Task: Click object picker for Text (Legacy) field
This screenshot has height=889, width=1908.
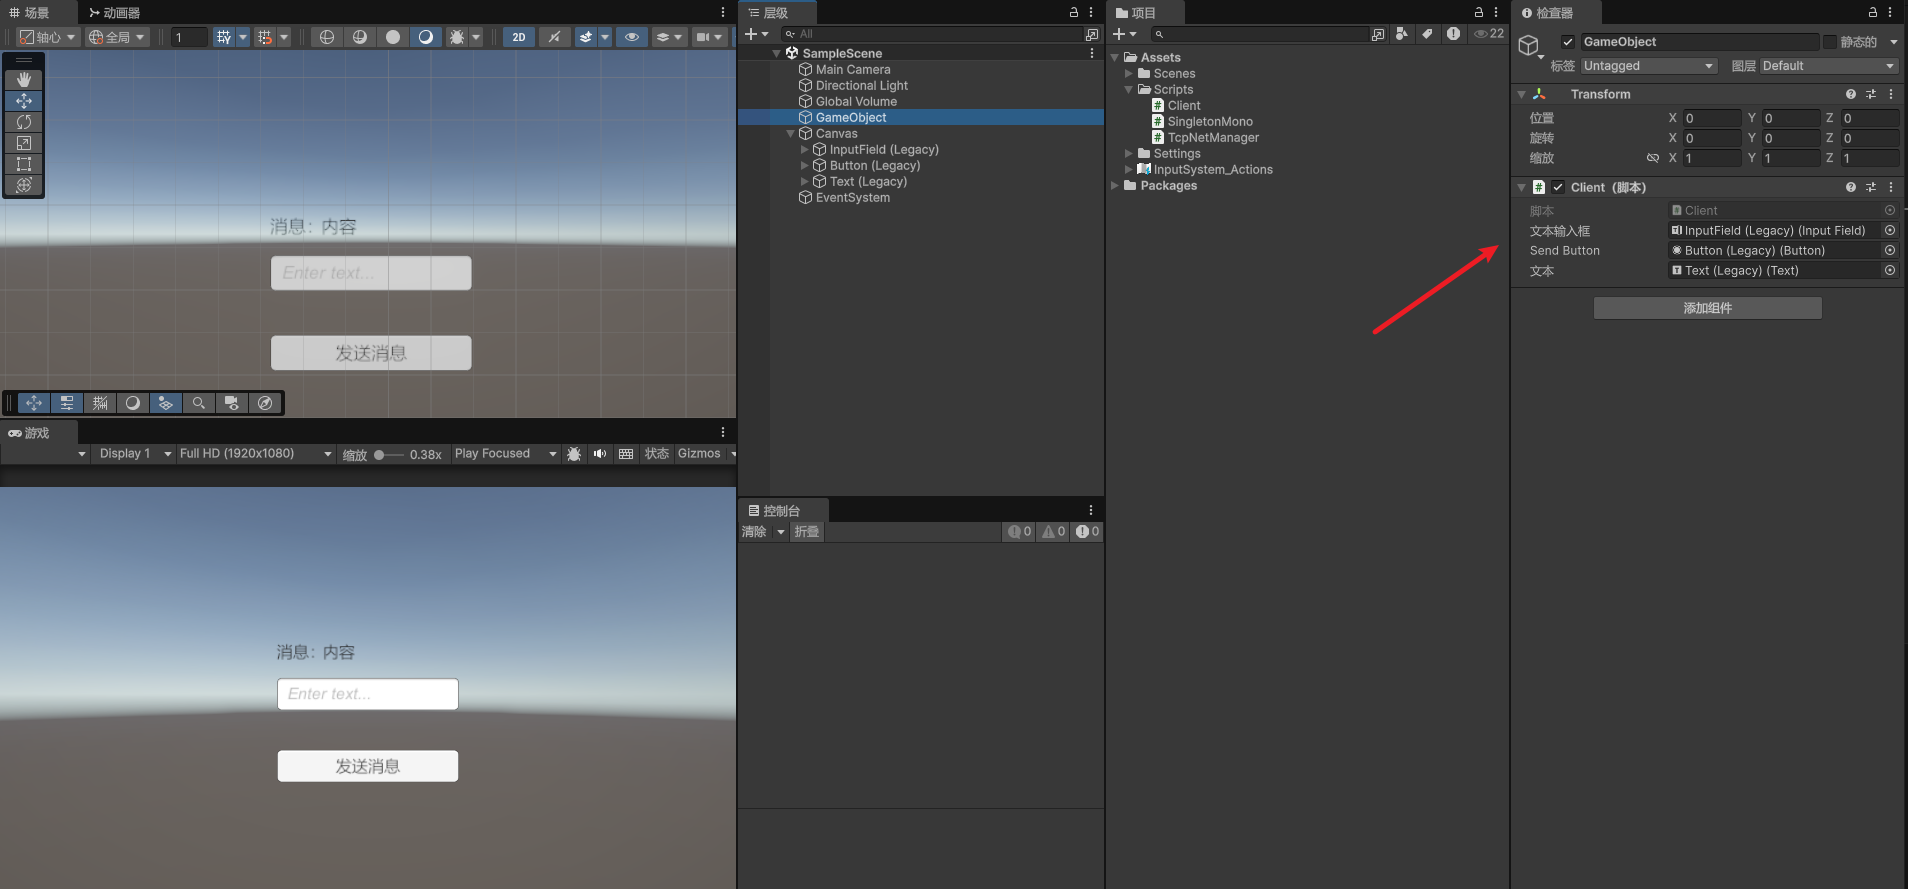Action: [x=1890, y=270]
